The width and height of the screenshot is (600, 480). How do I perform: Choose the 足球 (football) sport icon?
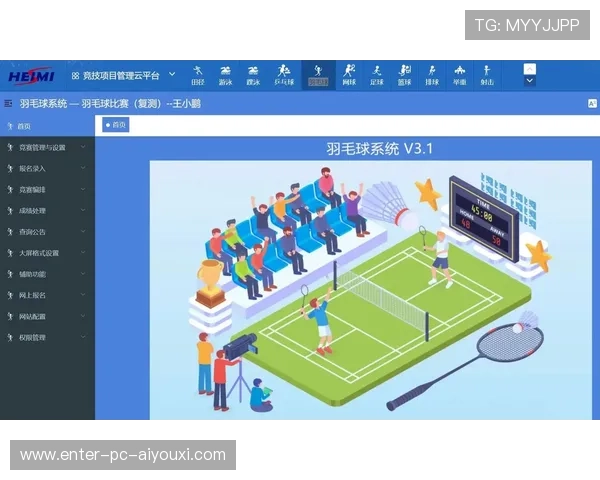377,75
